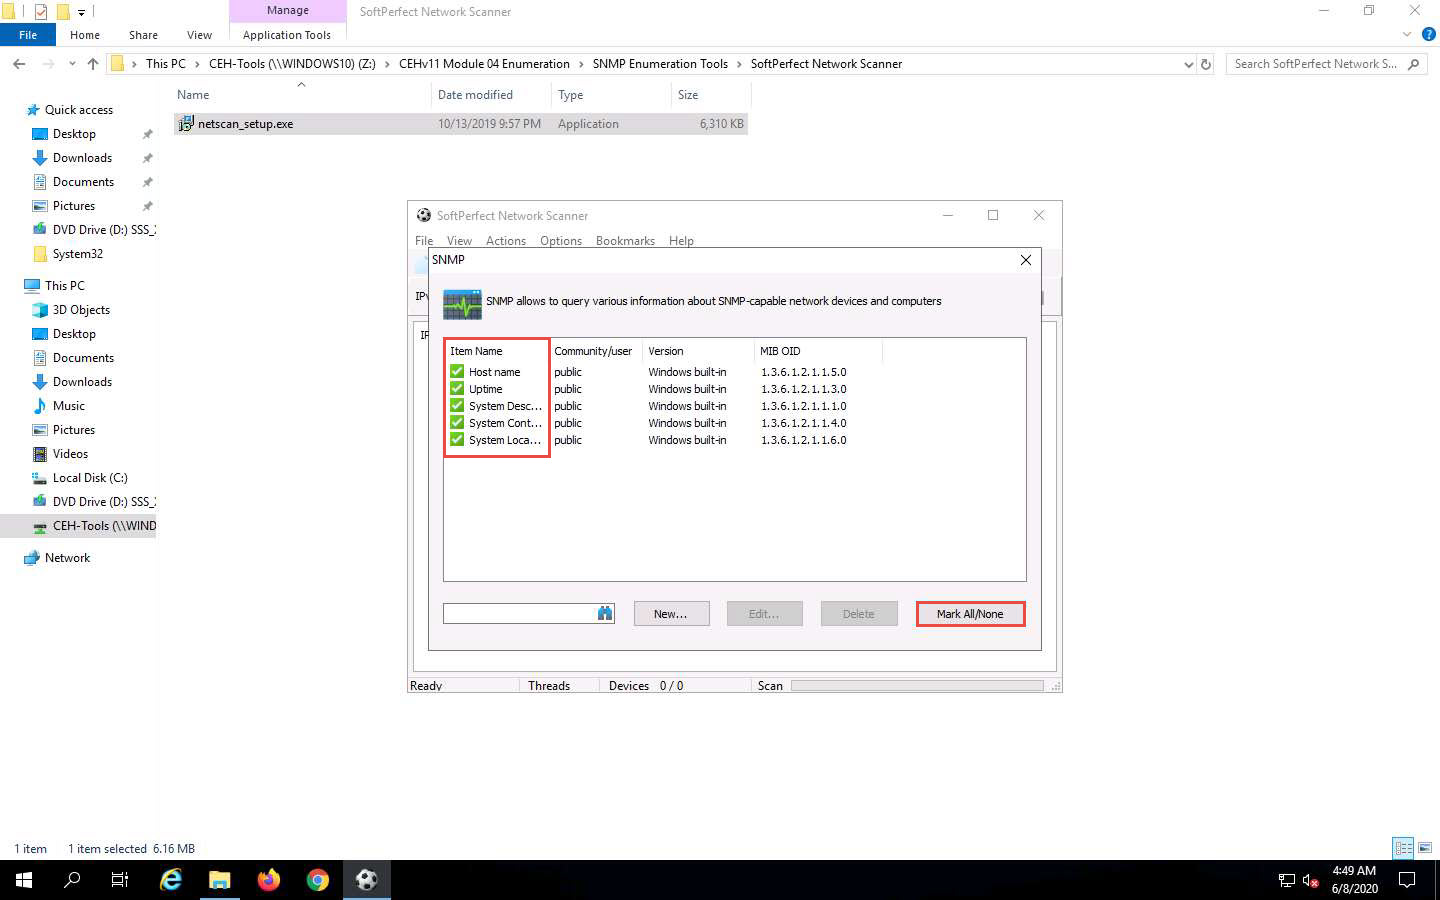The height and width of the screenshot is (900, 1440).
Task: Open 3D Objects folder
Action: [81, 310]
